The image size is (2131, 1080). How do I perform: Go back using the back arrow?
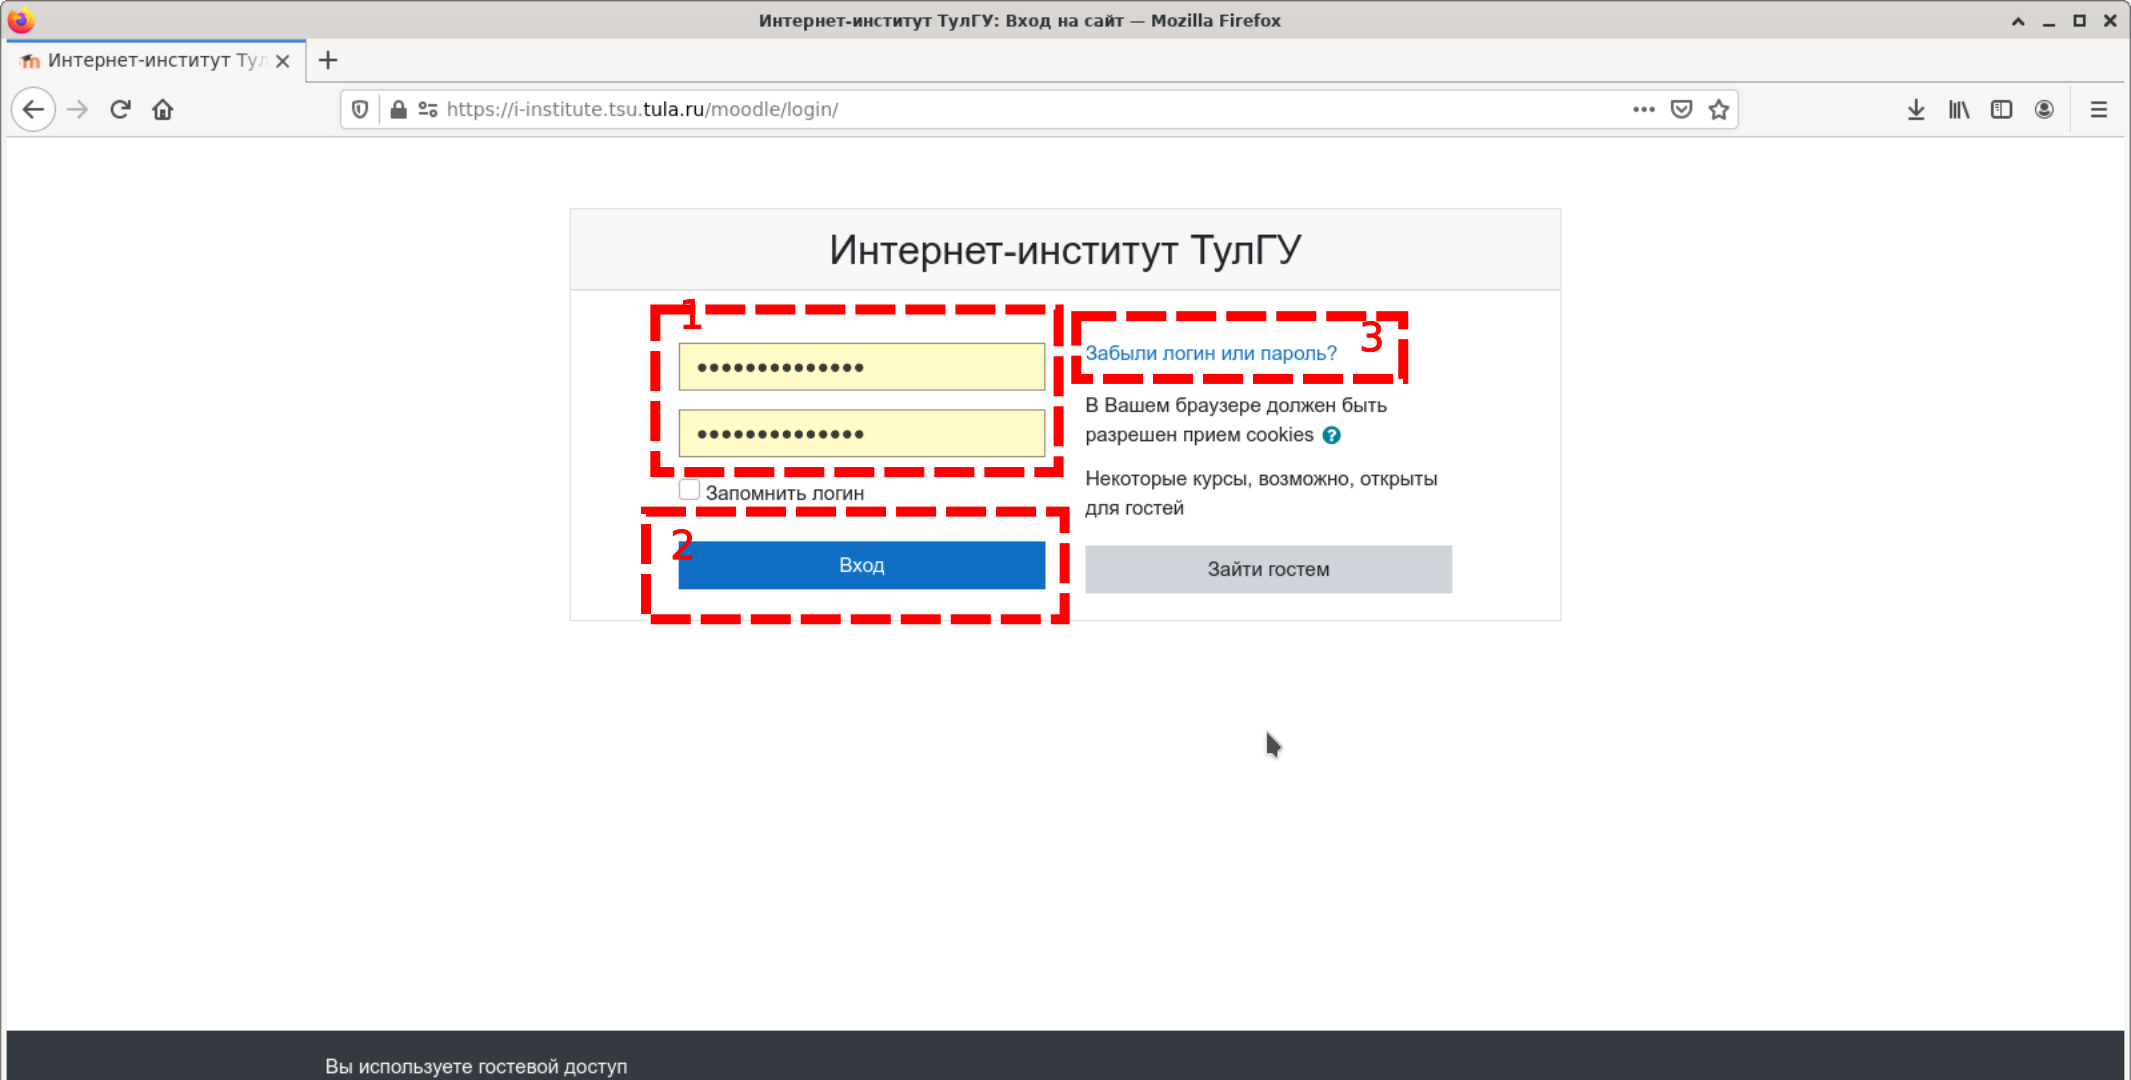(x=33, y=110)
